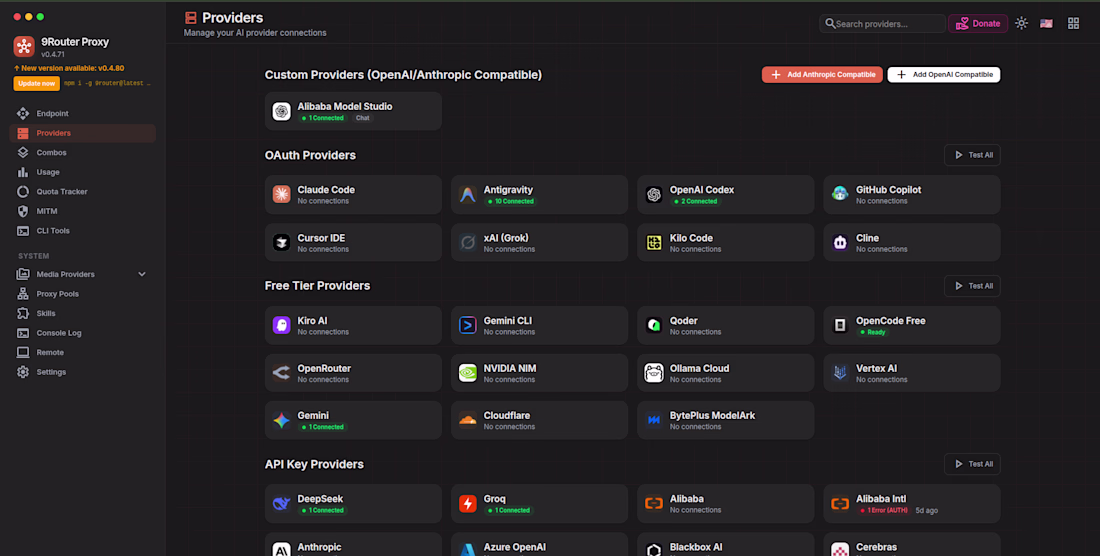
Task: Click the '10 Connected' badge on Antigravity
Action: 511,201
